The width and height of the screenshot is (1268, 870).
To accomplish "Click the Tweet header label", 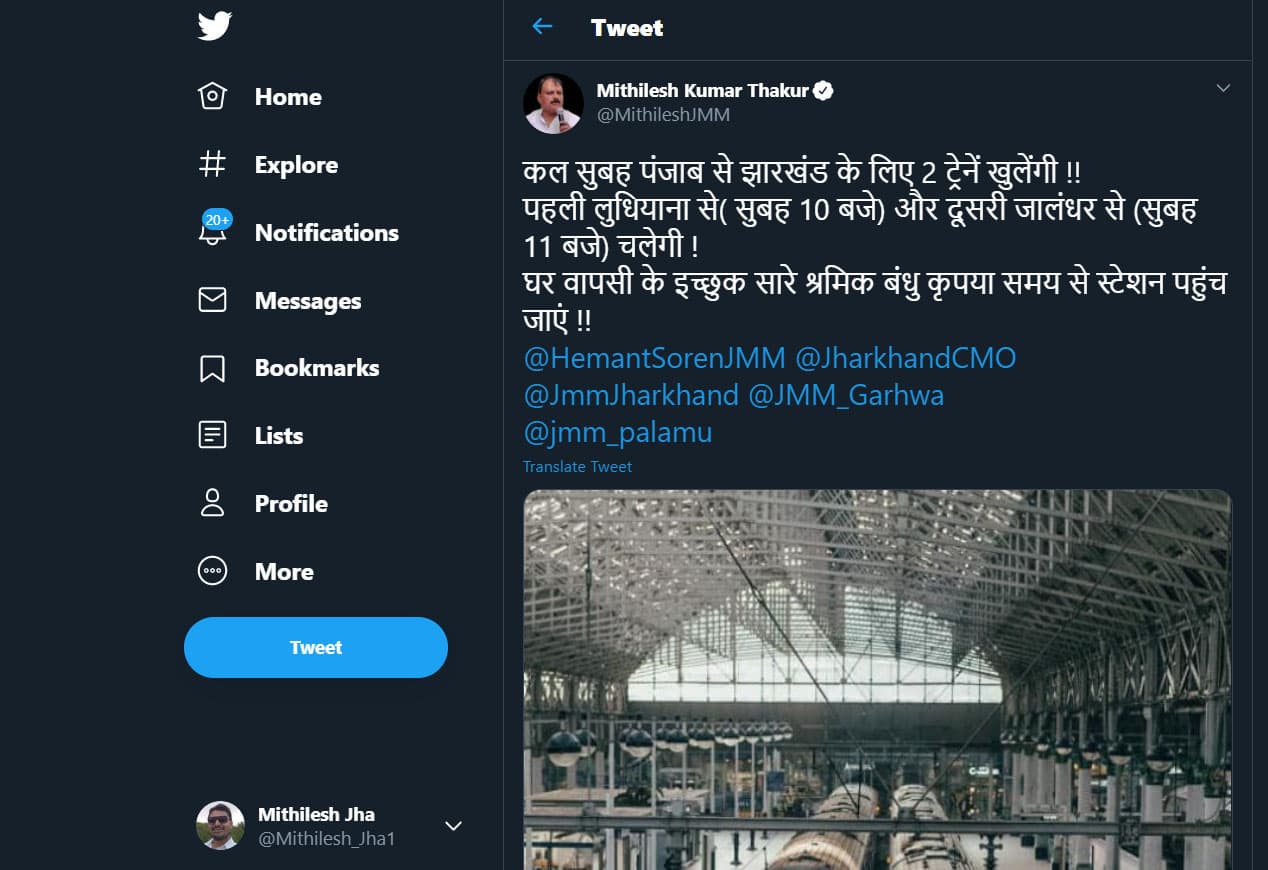I will tap(627, 28).
